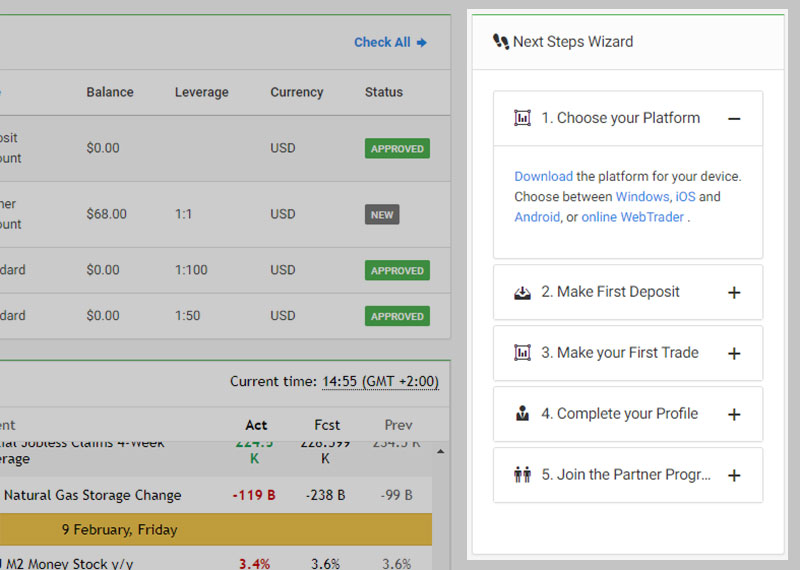Click the footsteps icon beside Next Steps Wizard

(x=501, y=42)
